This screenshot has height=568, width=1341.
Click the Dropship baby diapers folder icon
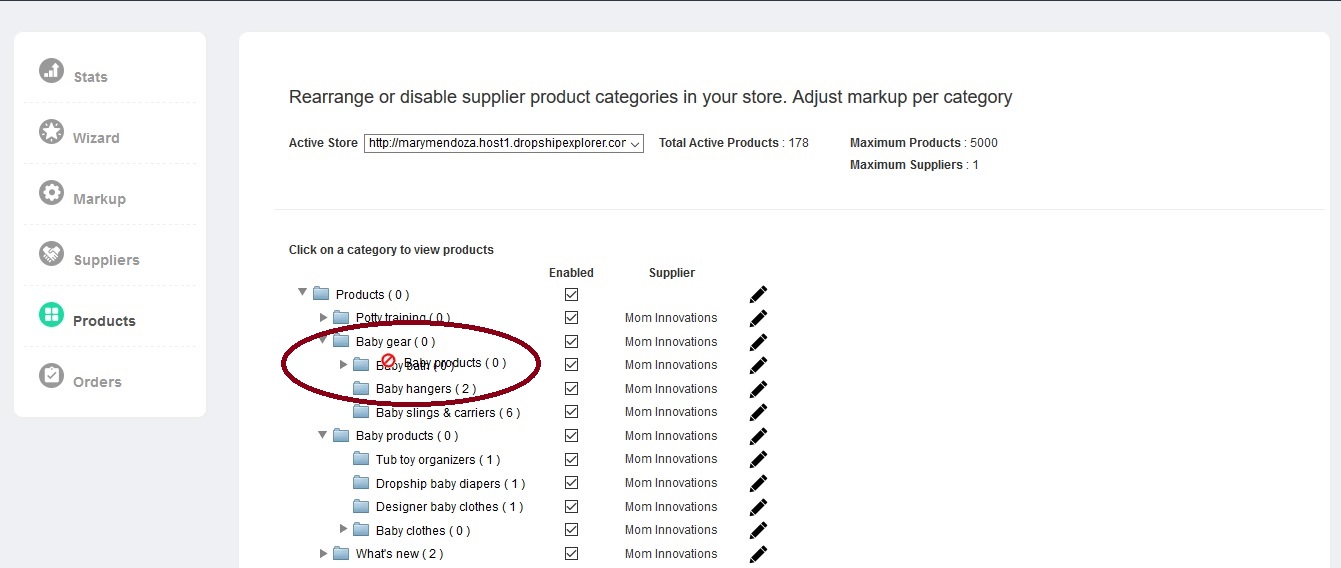(361, 483)
